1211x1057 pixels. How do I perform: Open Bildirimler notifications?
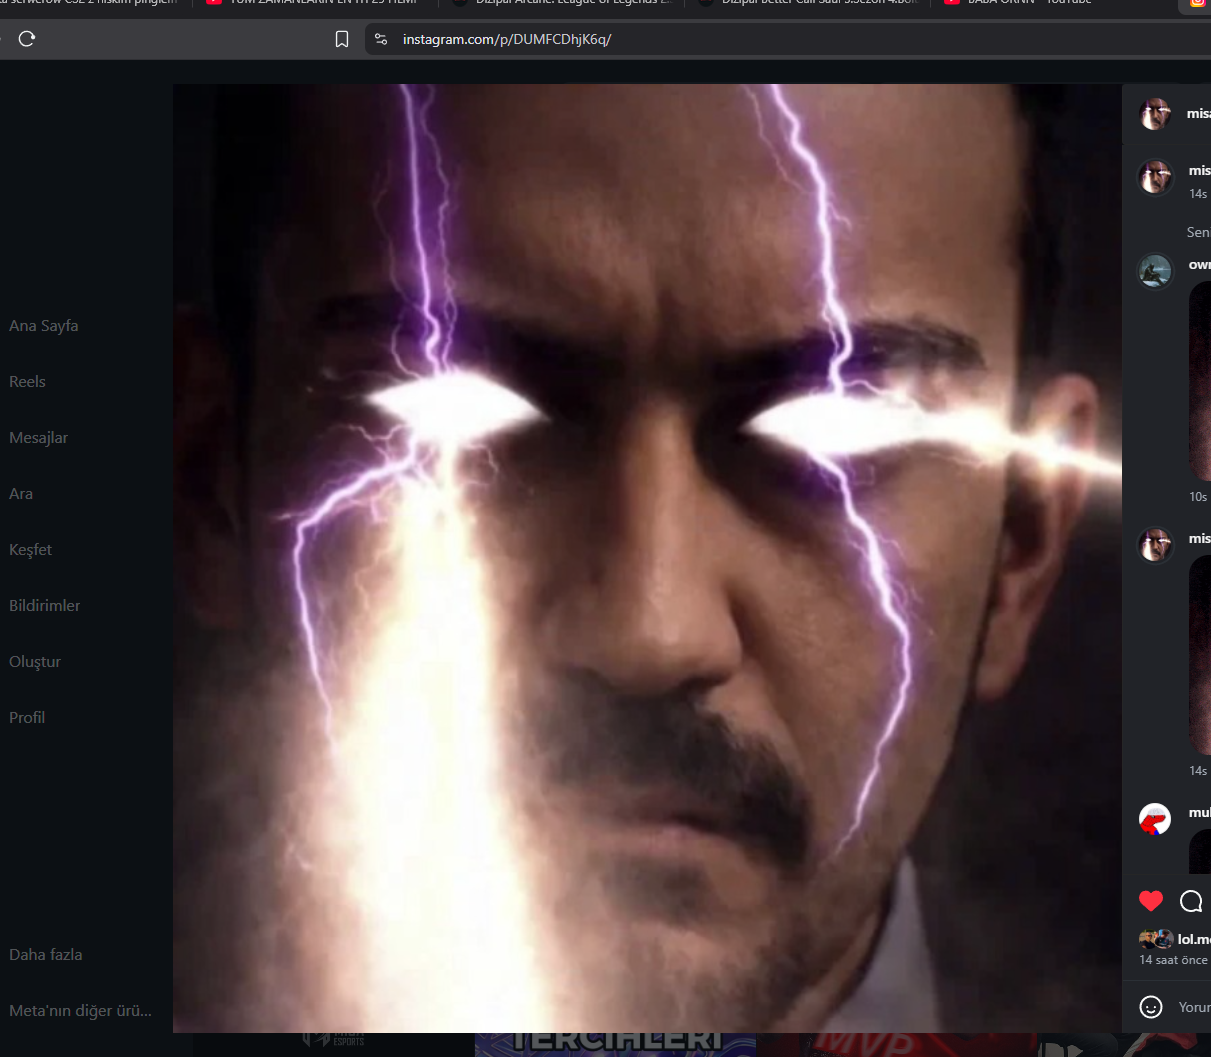pos(44,606)
